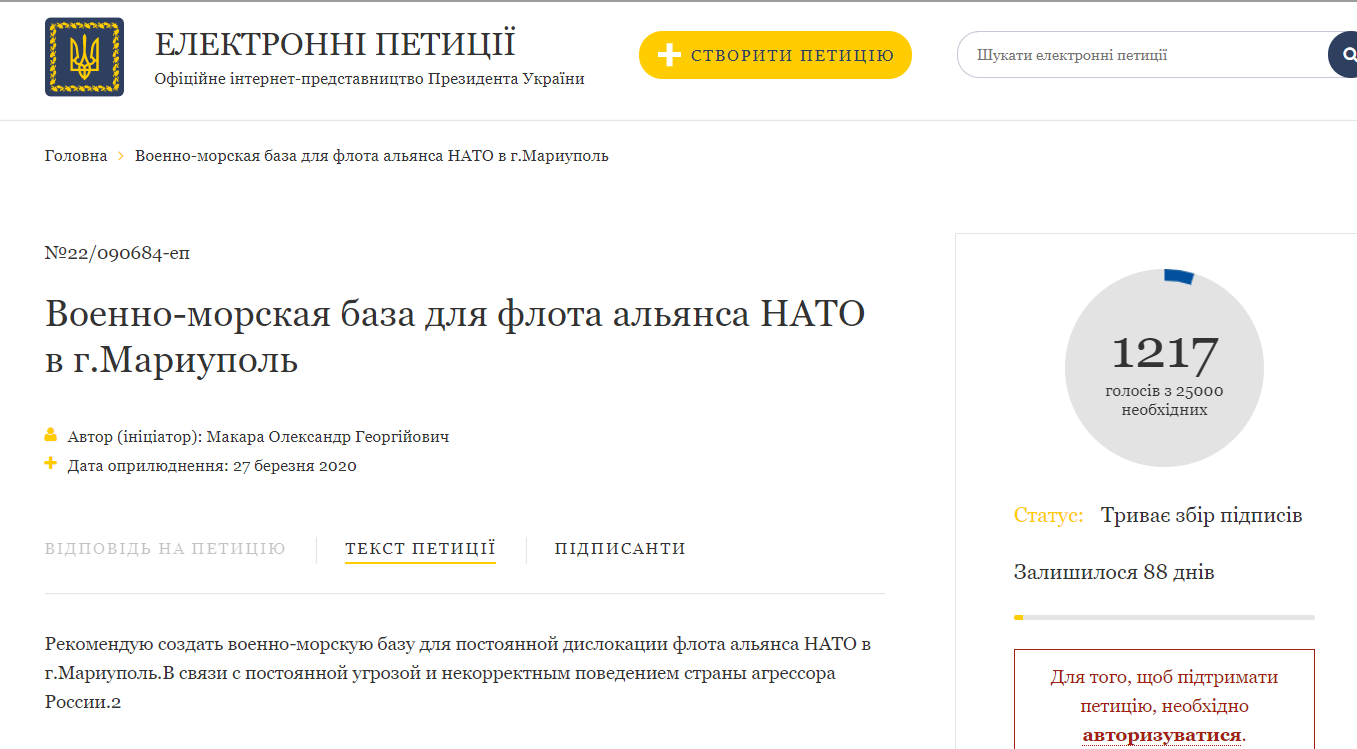The image size is (1357, 749).
Task: Click the circular 1217 votes counter
Action: point(1164,367)
